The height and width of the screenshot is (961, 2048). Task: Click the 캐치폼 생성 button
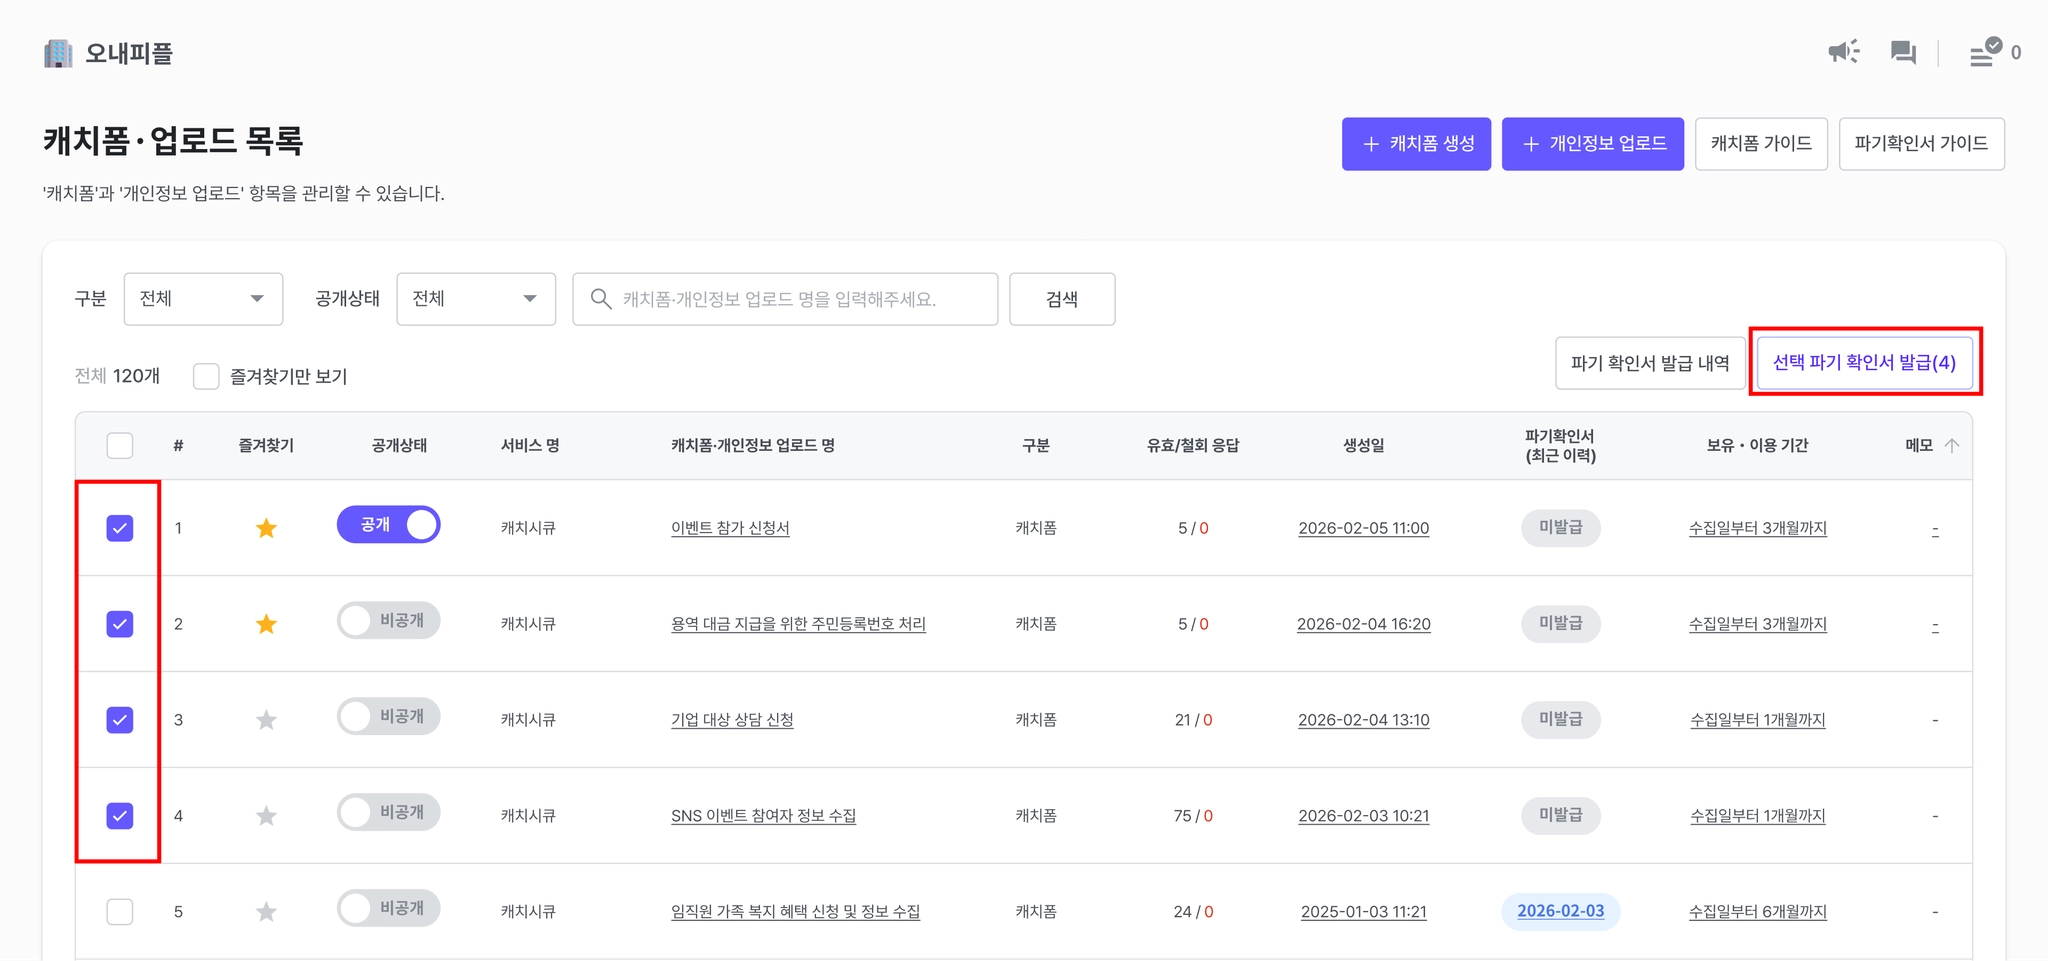(1416, 144)
